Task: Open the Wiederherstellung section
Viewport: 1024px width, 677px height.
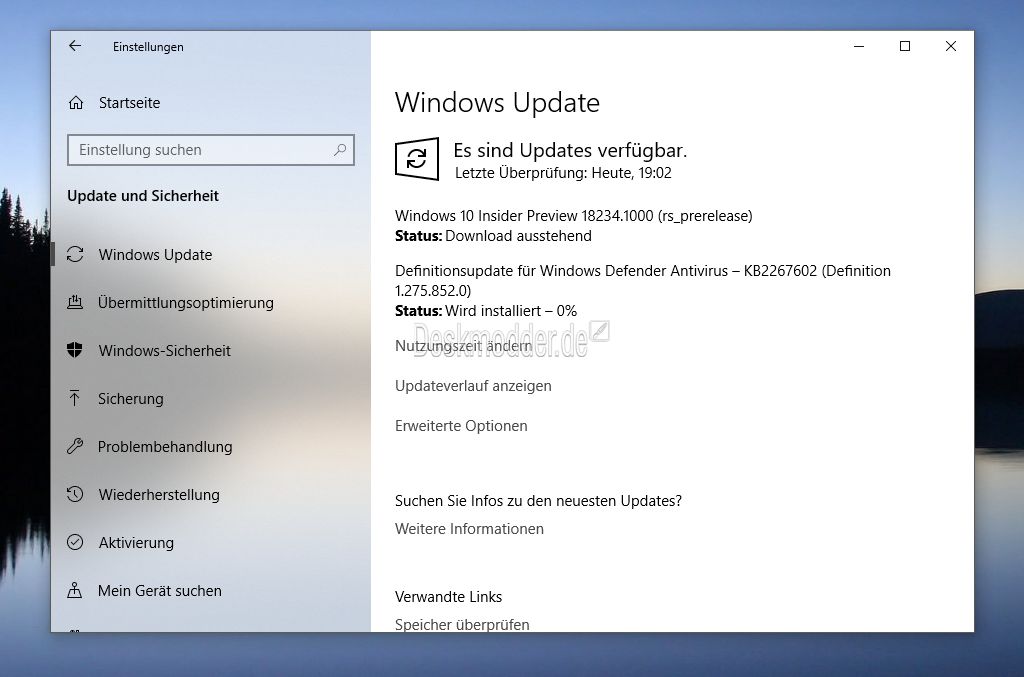Action: [159, 494]
